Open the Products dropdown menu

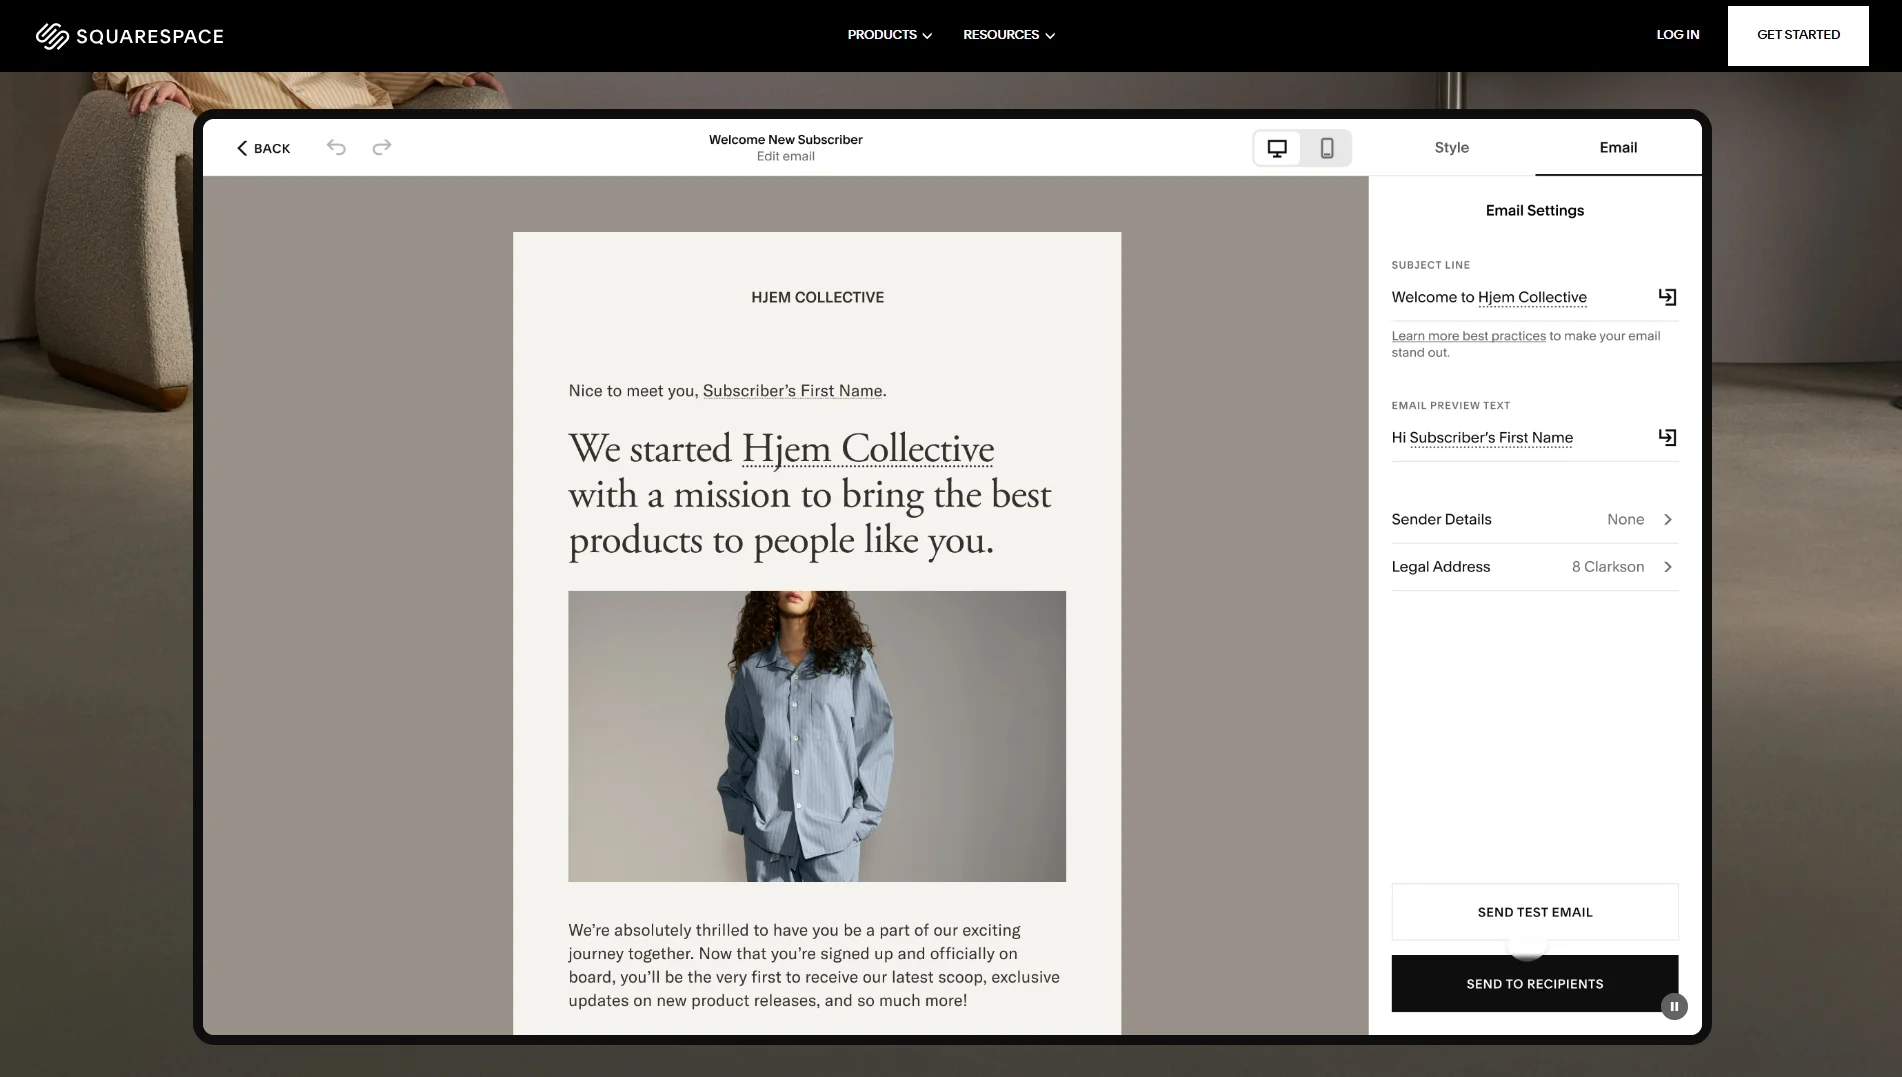tap(889, 35)
